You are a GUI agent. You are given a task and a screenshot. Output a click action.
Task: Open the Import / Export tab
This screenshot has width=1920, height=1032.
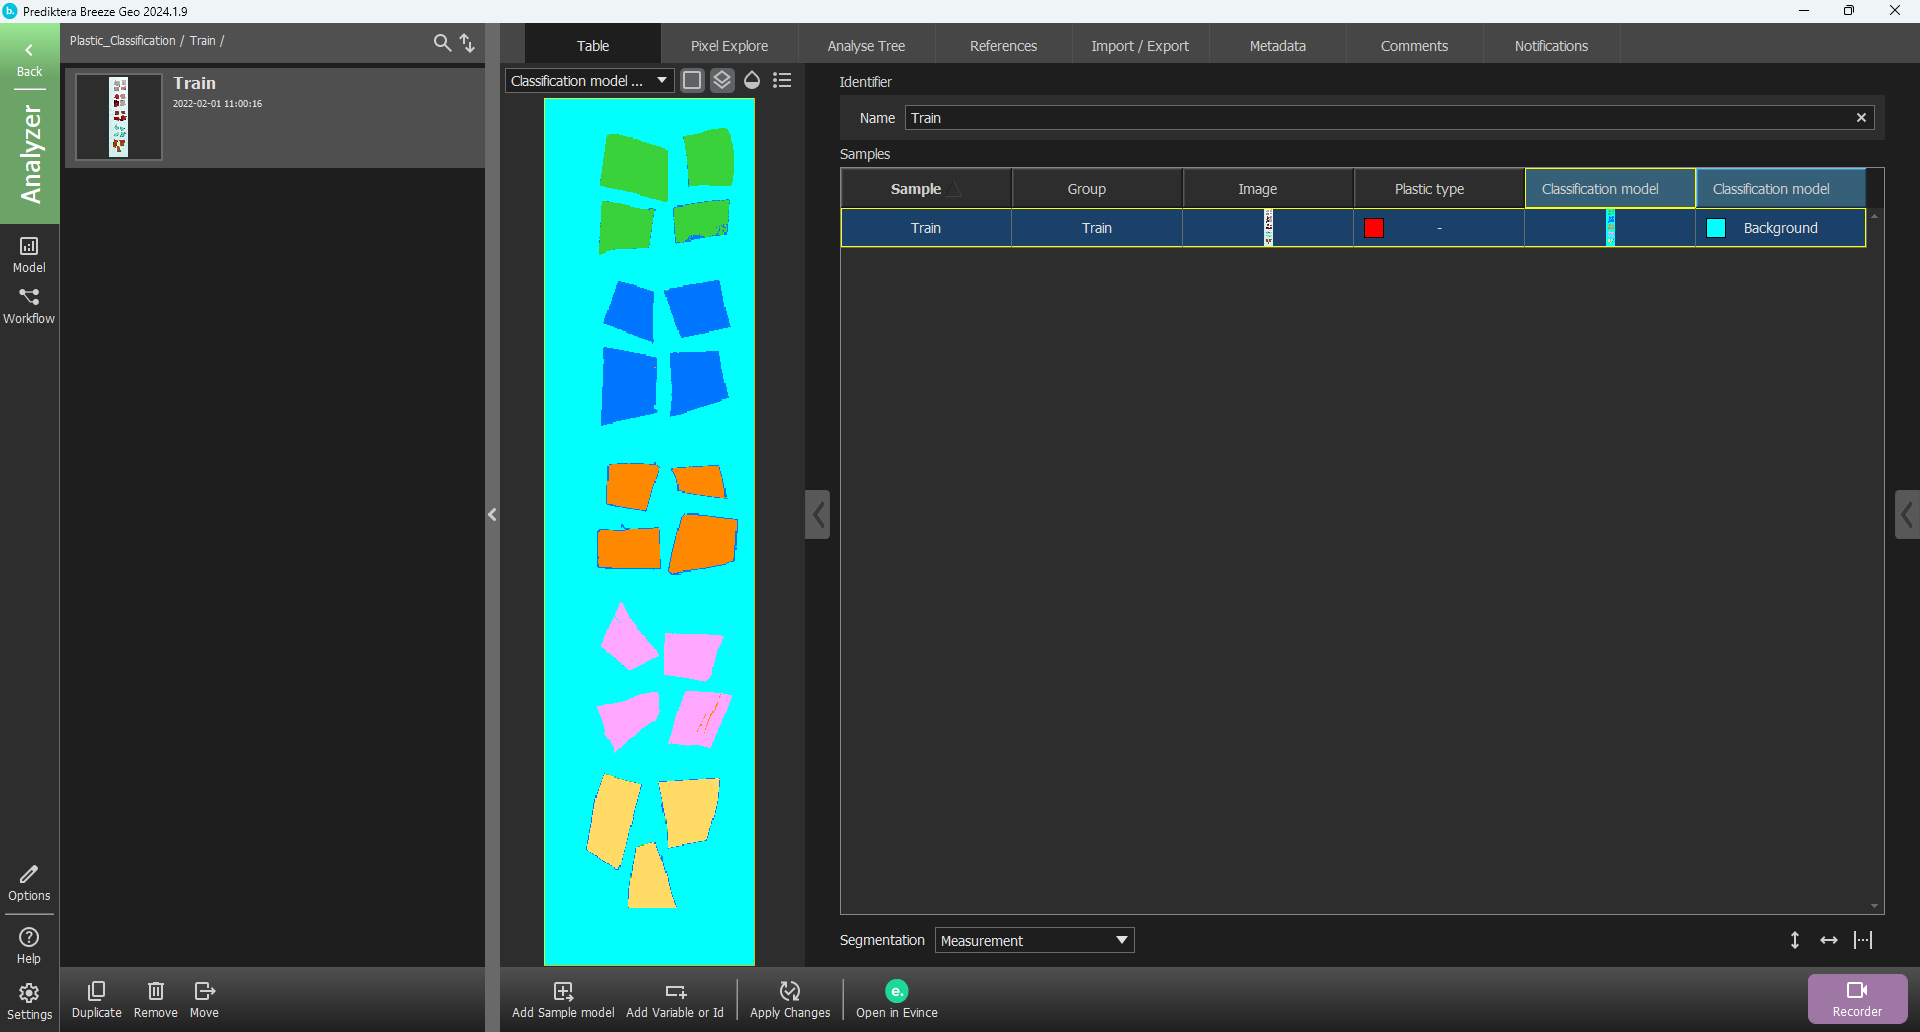[x=1139, y=46]
